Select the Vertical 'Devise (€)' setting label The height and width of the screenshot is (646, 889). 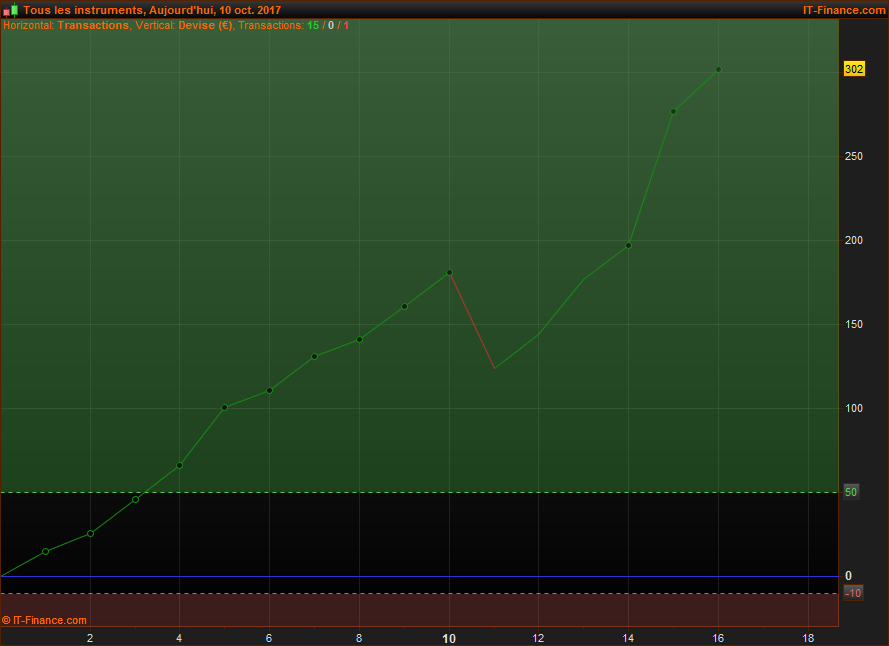click(x=205, y=26)
